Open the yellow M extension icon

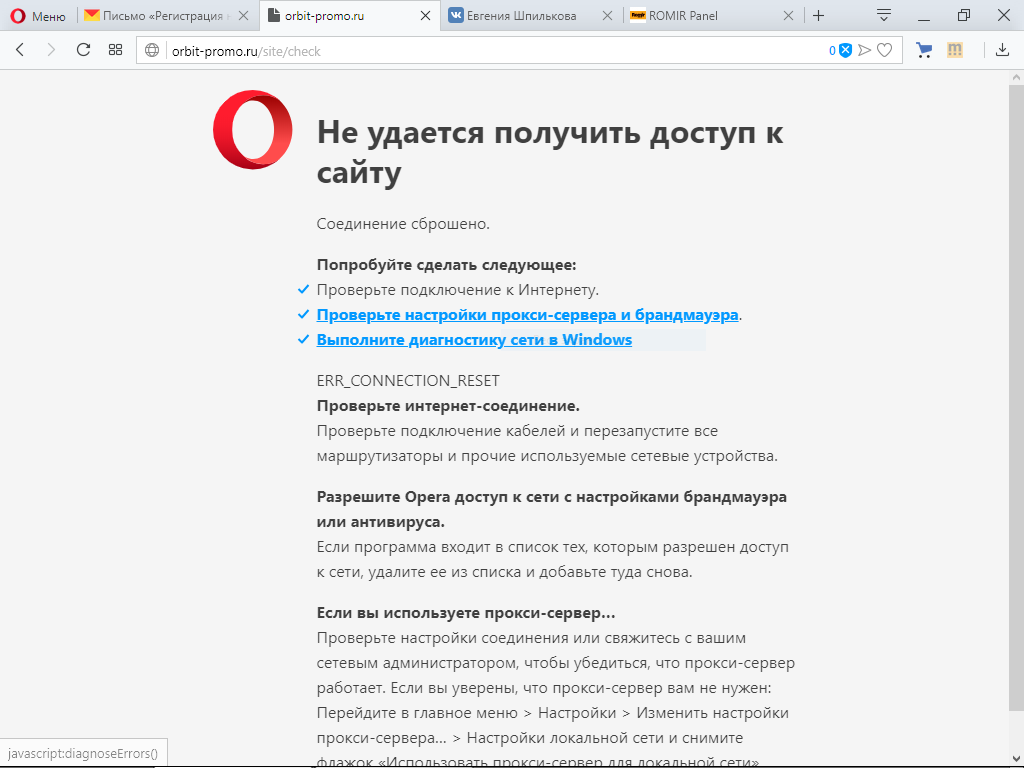(x=955, y=50)
